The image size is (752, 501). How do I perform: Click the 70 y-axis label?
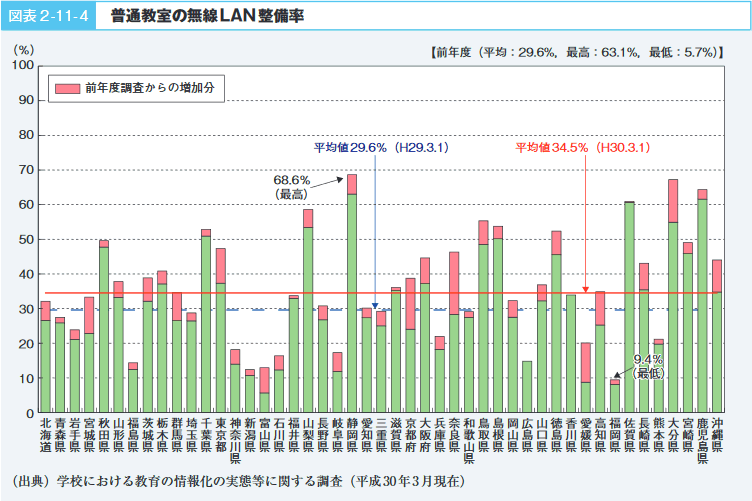click(x=26, y=170)
